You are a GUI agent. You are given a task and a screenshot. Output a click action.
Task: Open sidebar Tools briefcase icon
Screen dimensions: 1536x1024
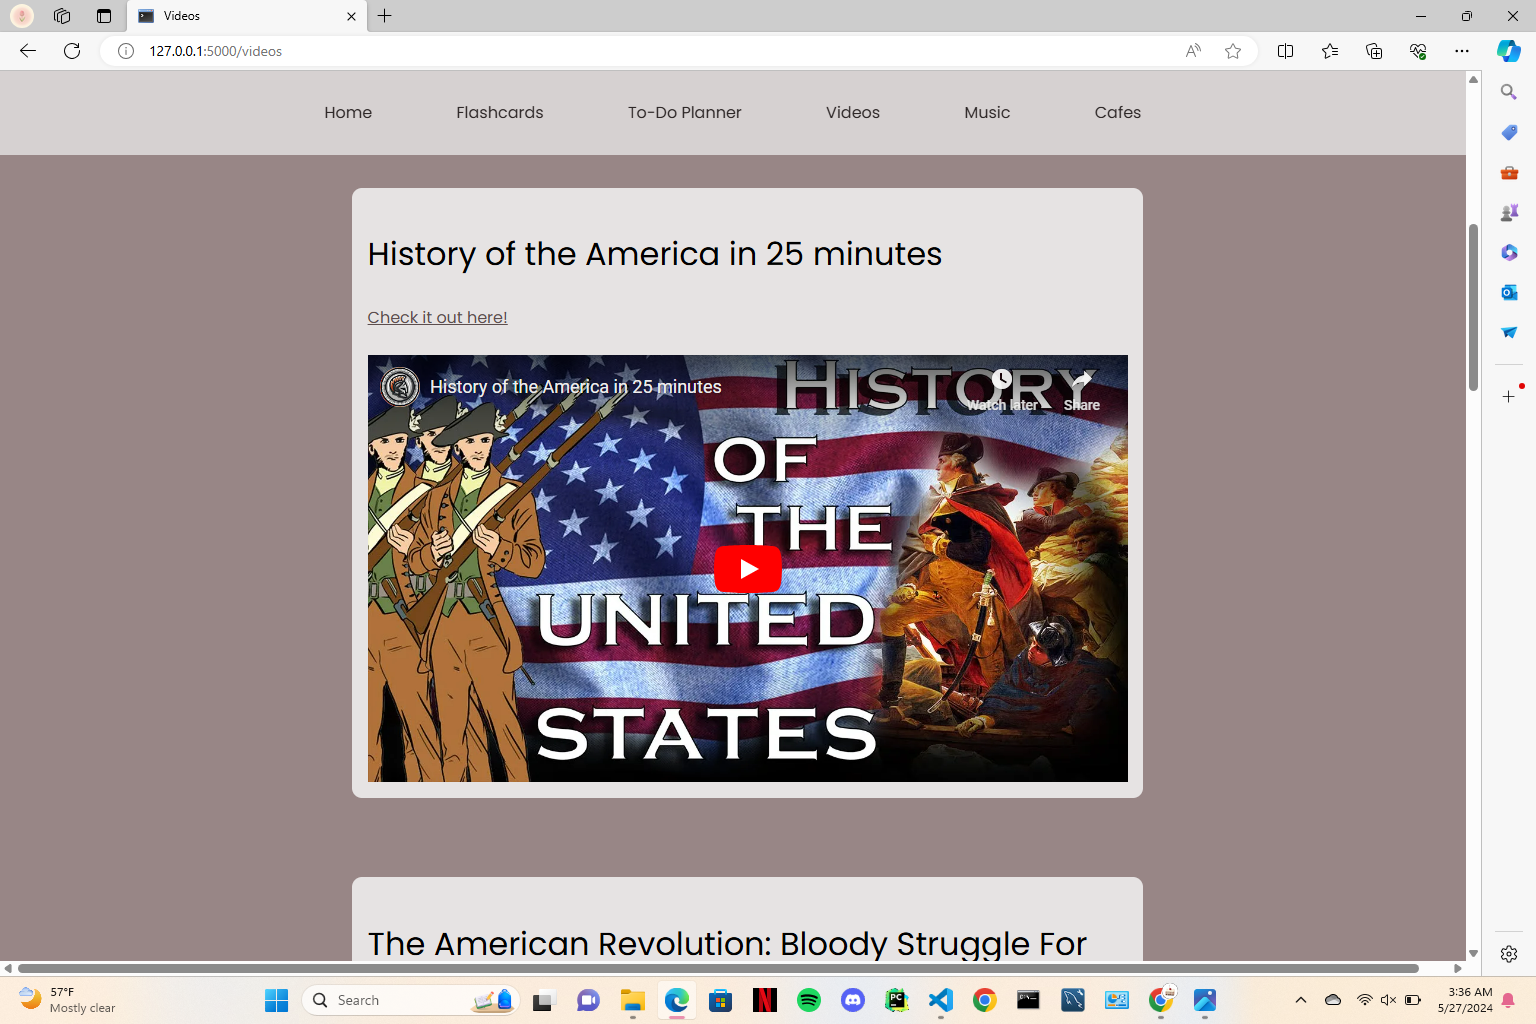point(1509,172)
